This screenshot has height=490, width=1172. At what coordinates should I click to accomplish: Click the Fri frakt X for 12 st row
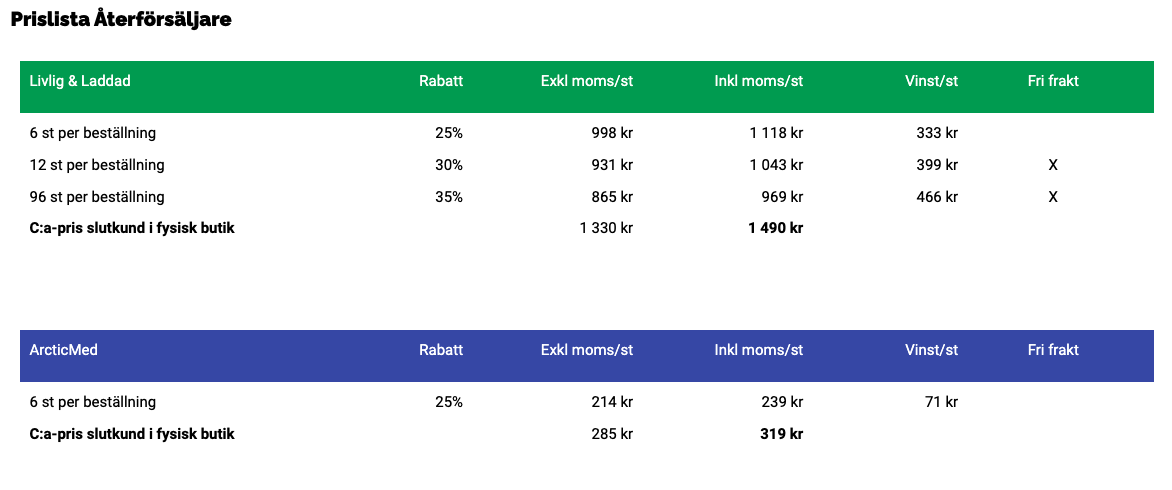(1053, 165)
